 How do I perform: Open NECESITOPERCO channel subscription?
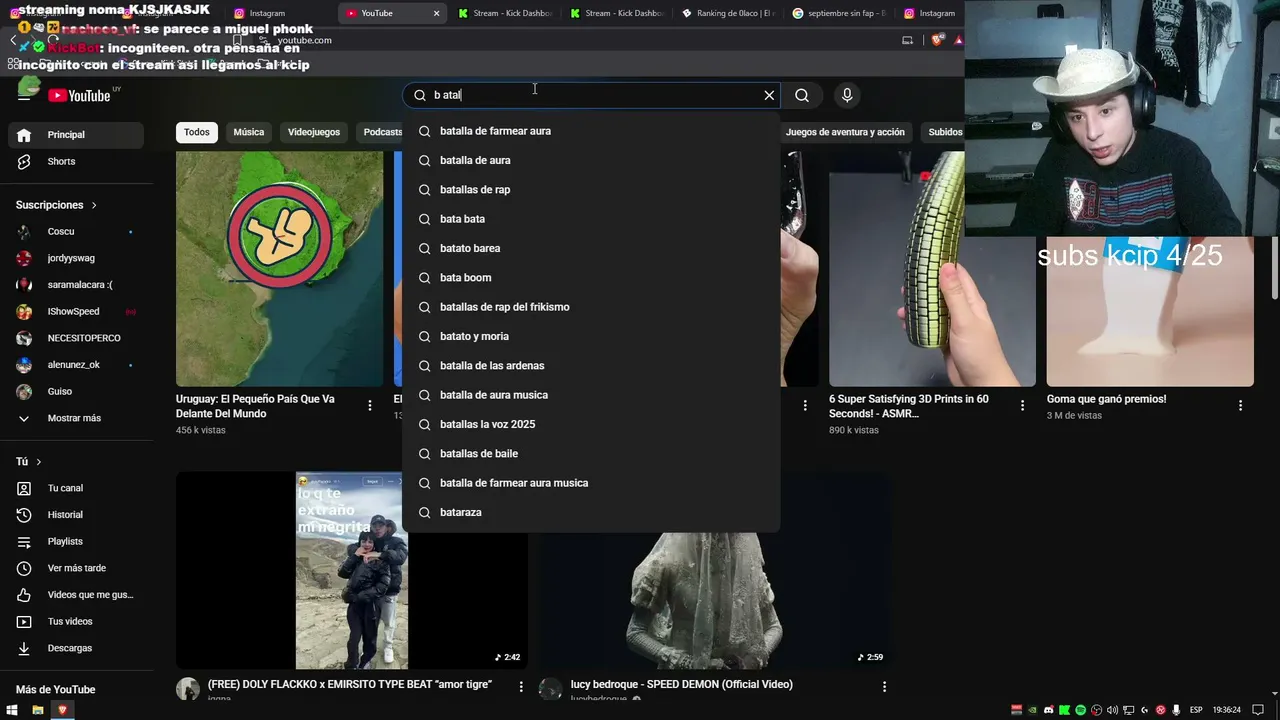(x=75, y=338)
